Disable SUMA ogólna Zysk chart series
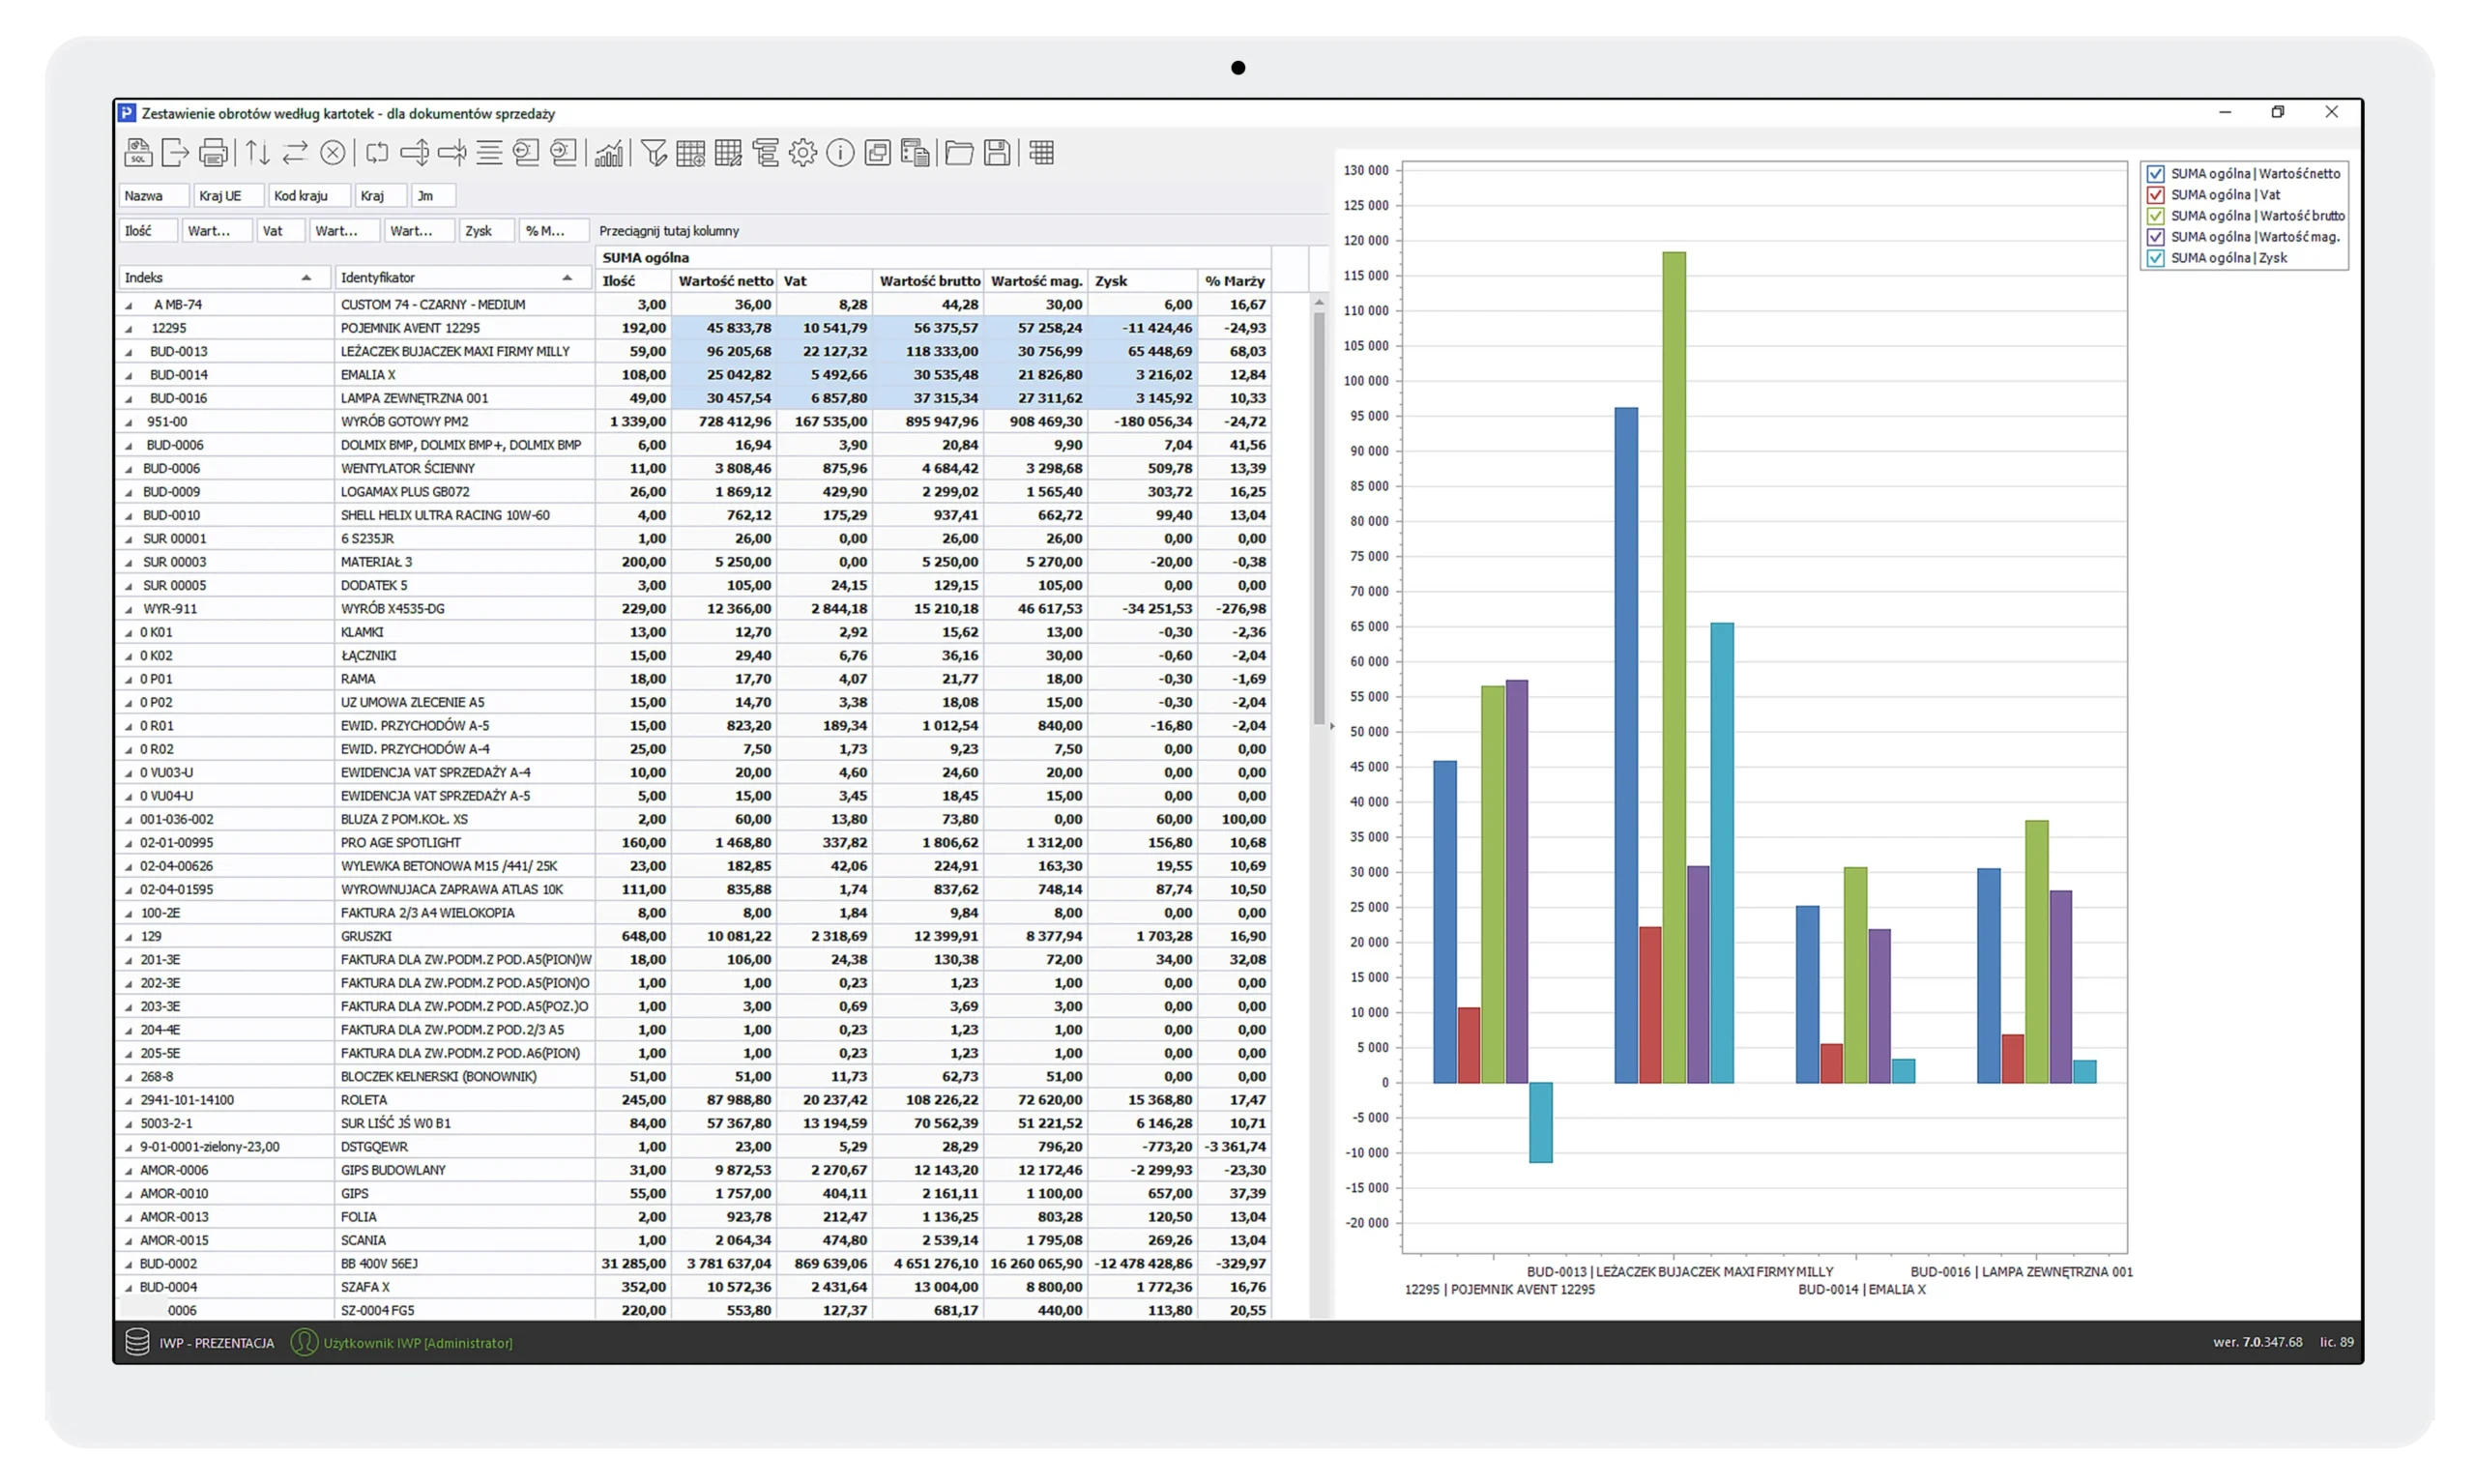Viewport: 2475px width, 1484px height. tap(2155, 258)
